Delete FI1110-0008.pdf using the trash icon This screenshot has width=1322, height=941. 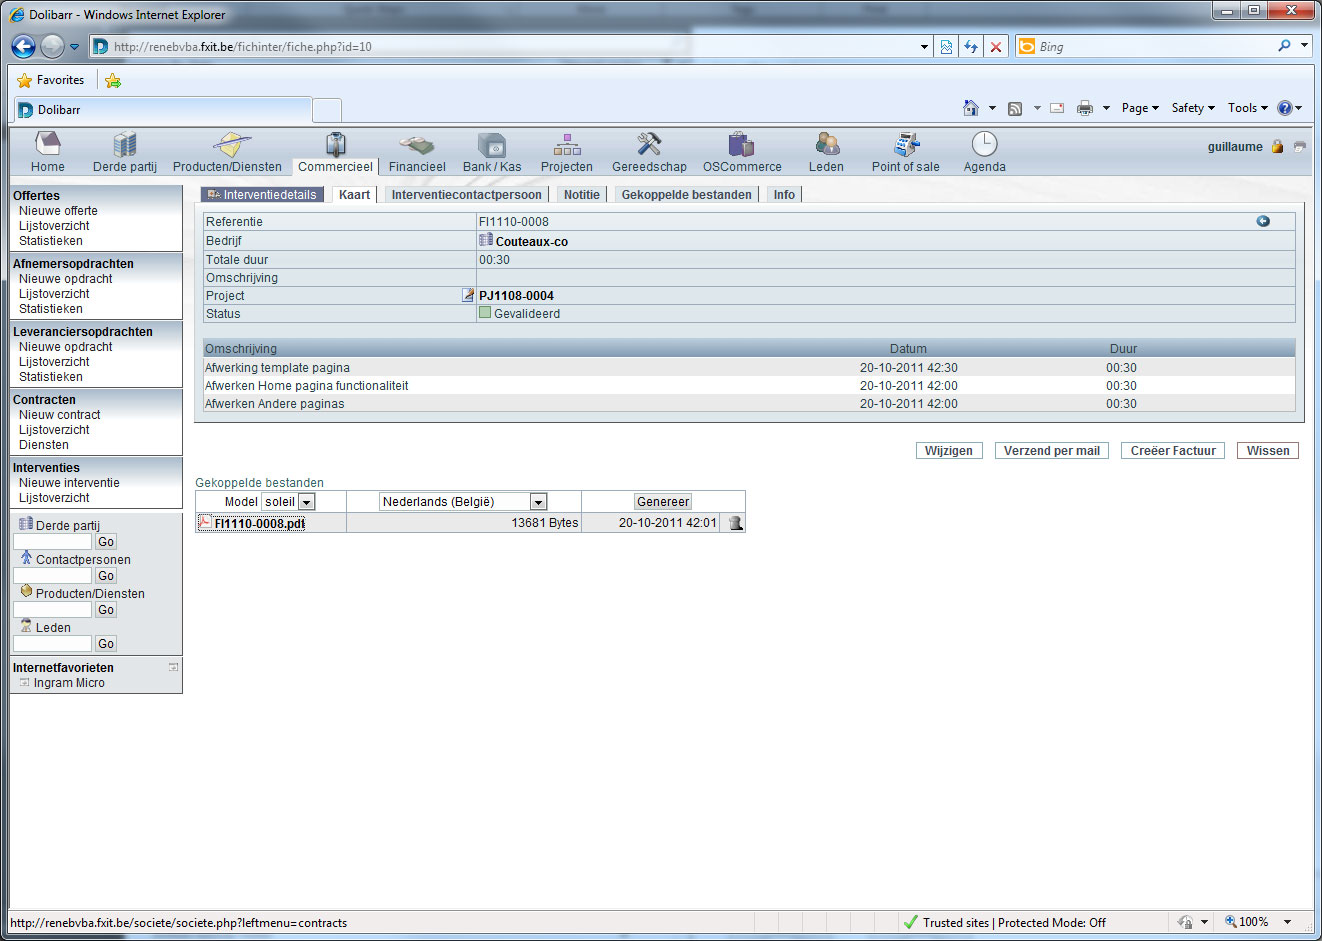coord(736,523)
